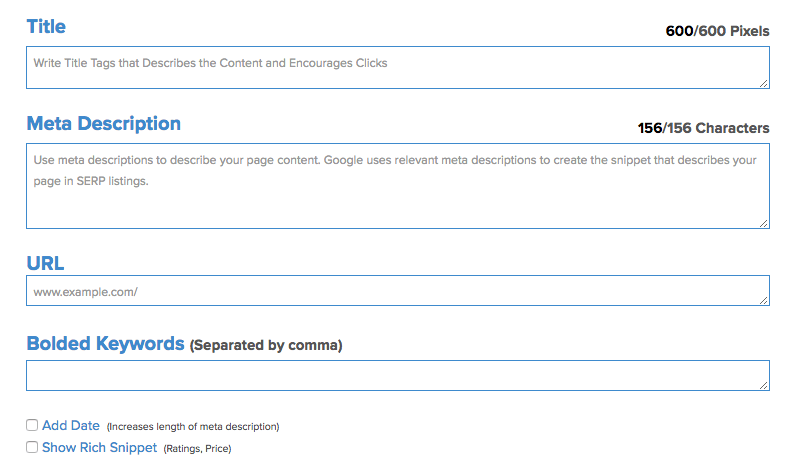The image size is (809, 473).
Task: Click the Title text input field
Action: (397, 68)
